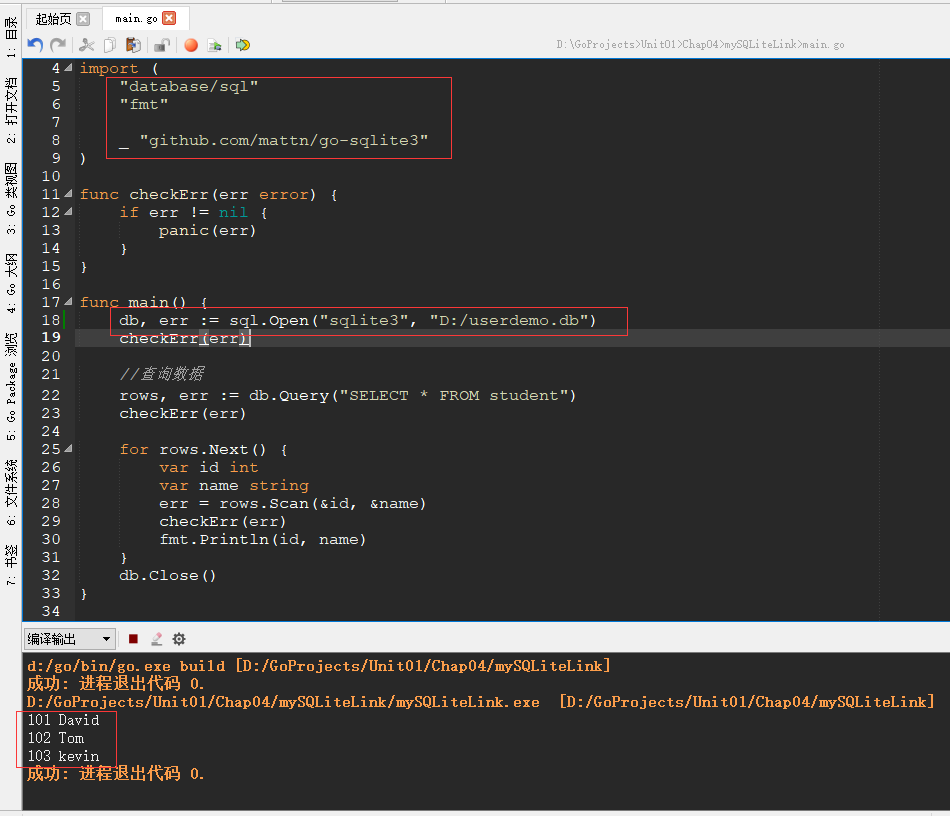
Task: Open output panel settings via gear icon
Action: pyautogui.click(x=178, y=638)
